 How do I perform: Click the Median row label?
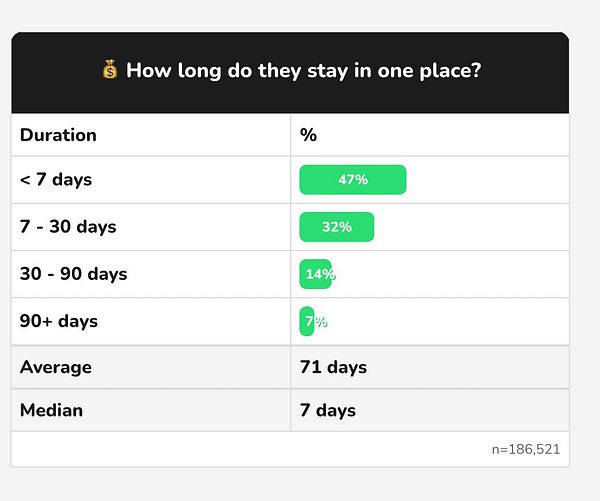pyautogui.click(x=52, y=410)
